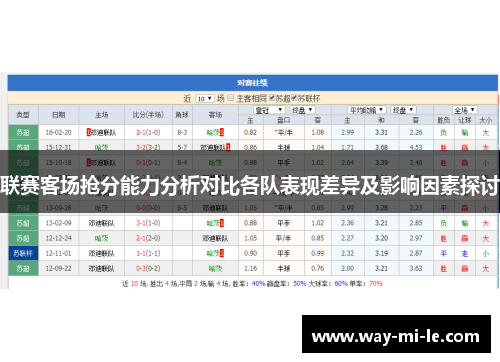Open the 终盘 dropdown beside 平均欧赔
This screenshot has height=362, width=500.
tap(403, 110)
